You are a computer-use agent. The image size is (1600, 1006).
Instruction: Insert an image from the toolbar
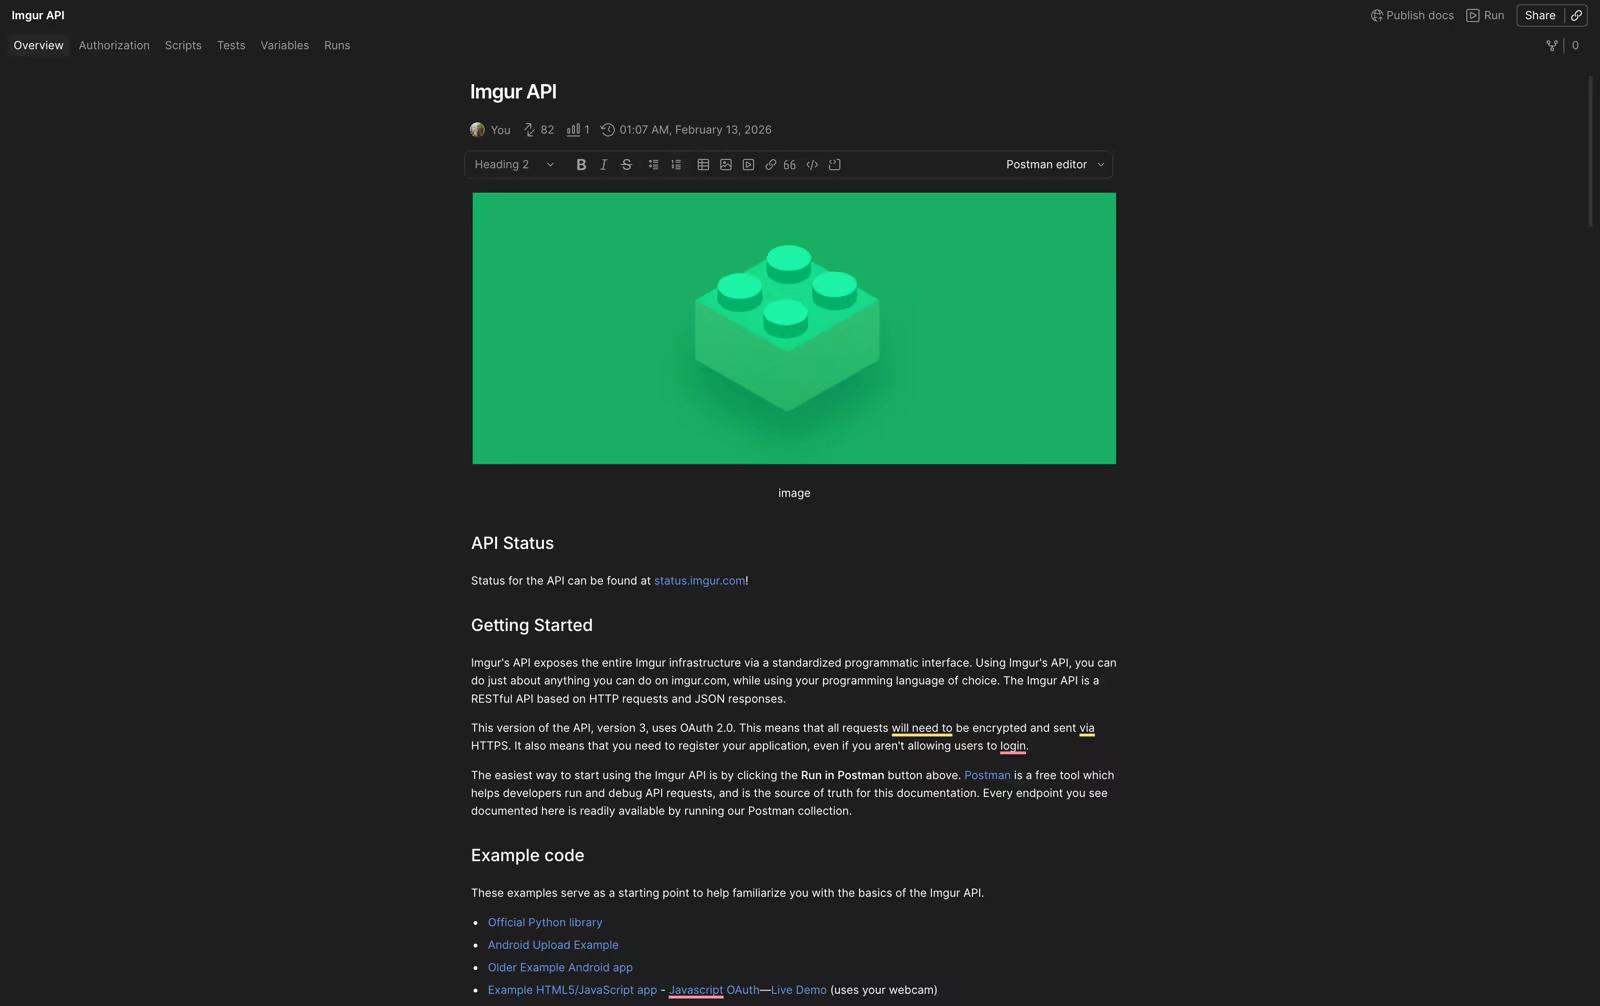pyautogui.click(x=726, y=165)
